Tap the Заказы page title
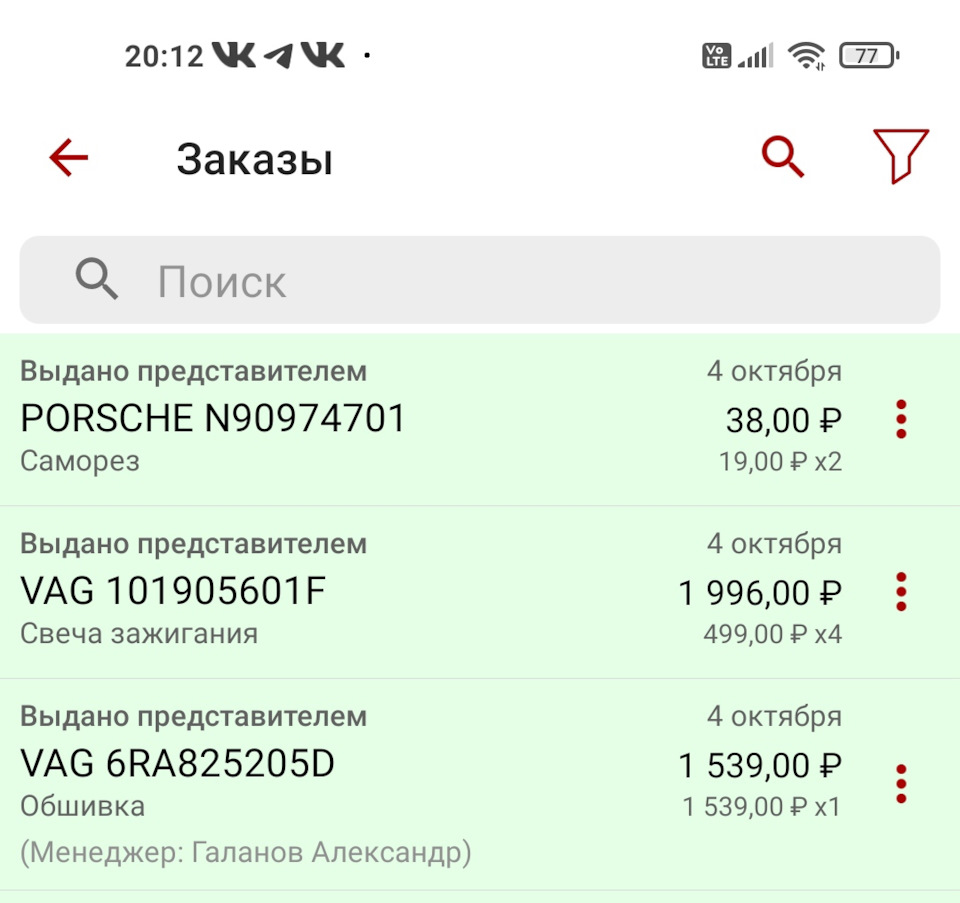Image resolution: width=960 pixels, height=903 pixels. tap(254, 159)
